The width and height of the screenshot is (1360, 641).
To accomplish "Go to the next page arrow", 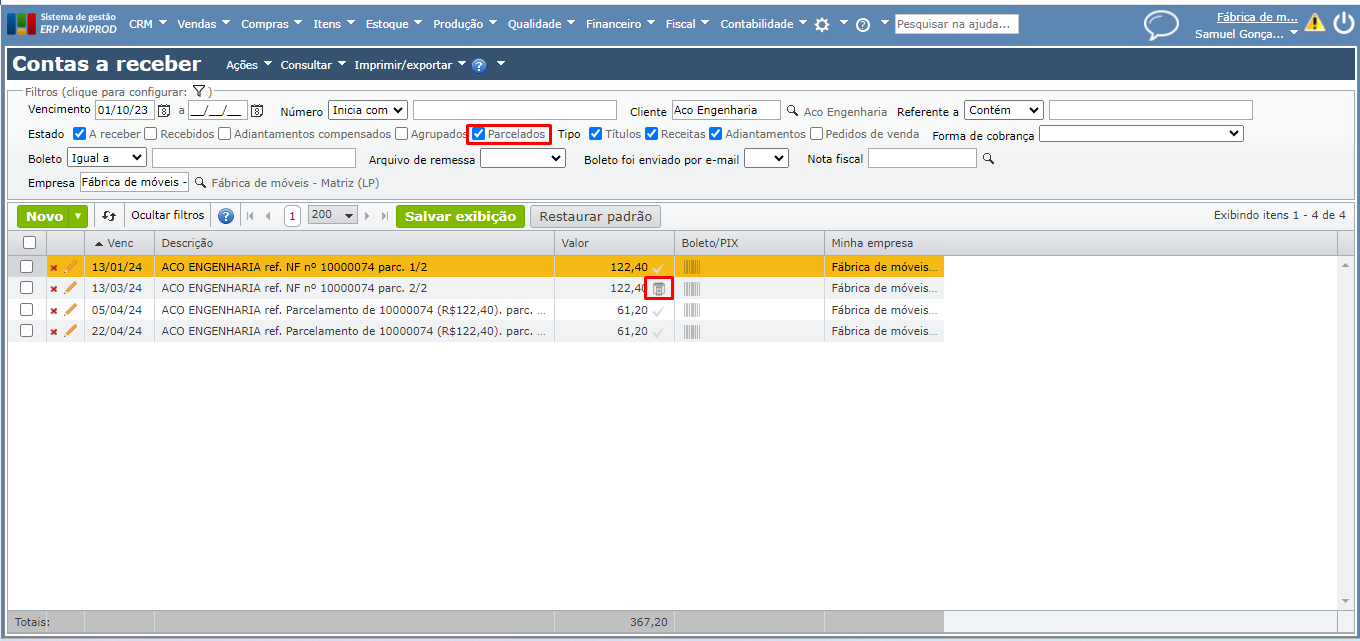I will (x=368, y=216).
